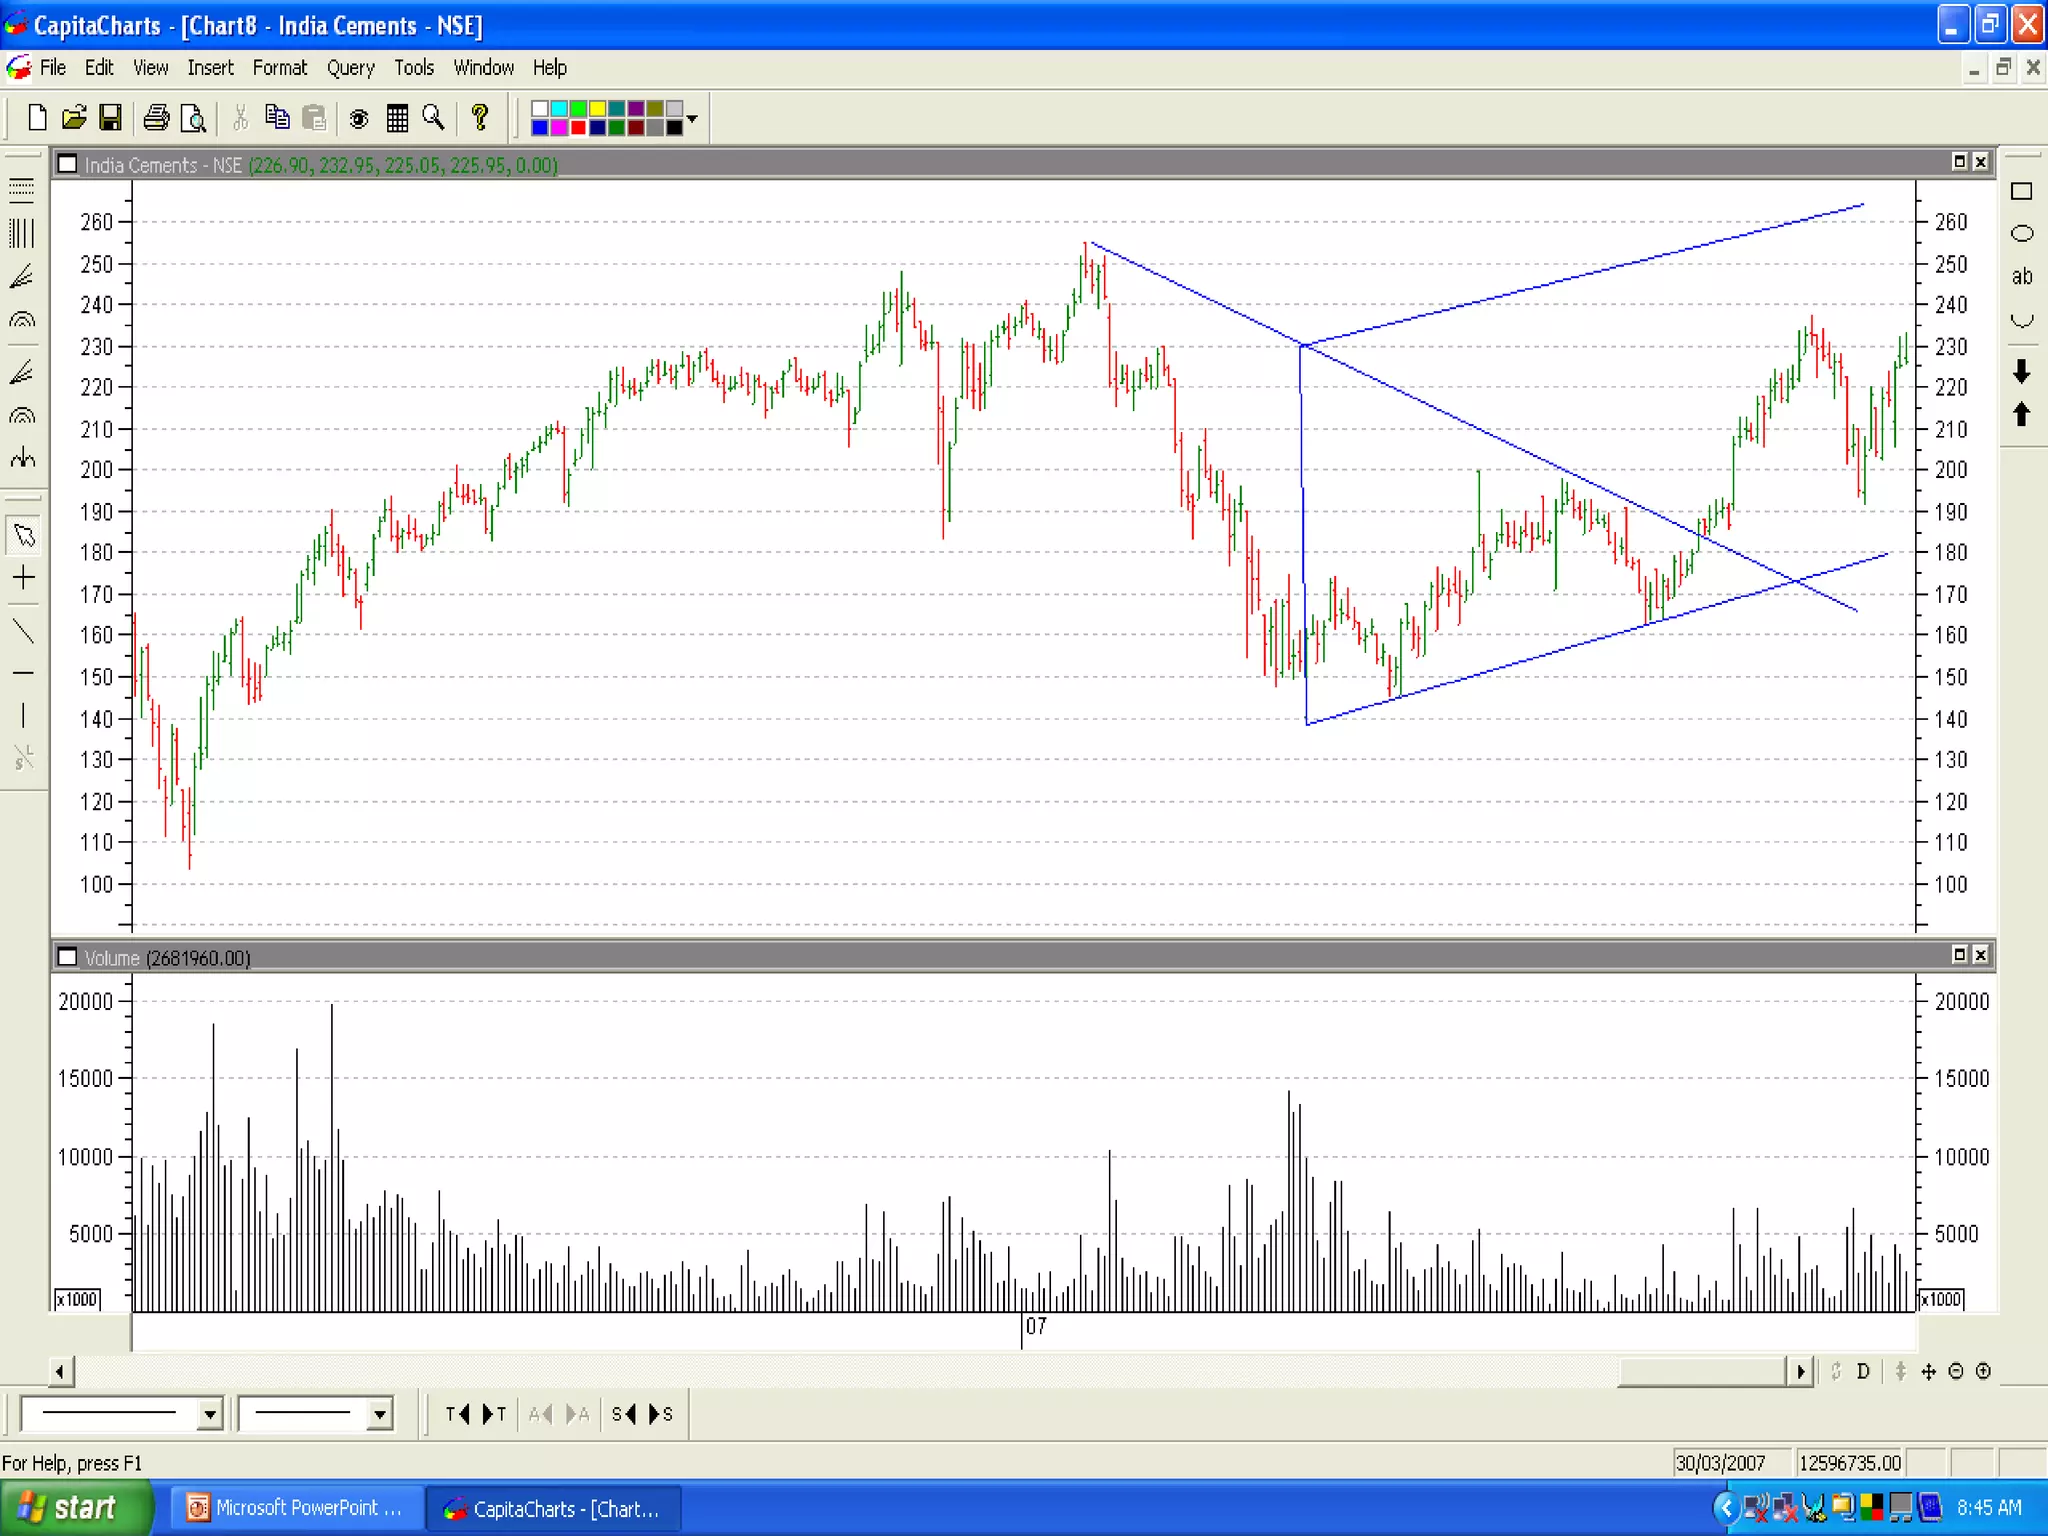
Task: Toggle the India Cements panel checkbox
Action: (68, 164)
